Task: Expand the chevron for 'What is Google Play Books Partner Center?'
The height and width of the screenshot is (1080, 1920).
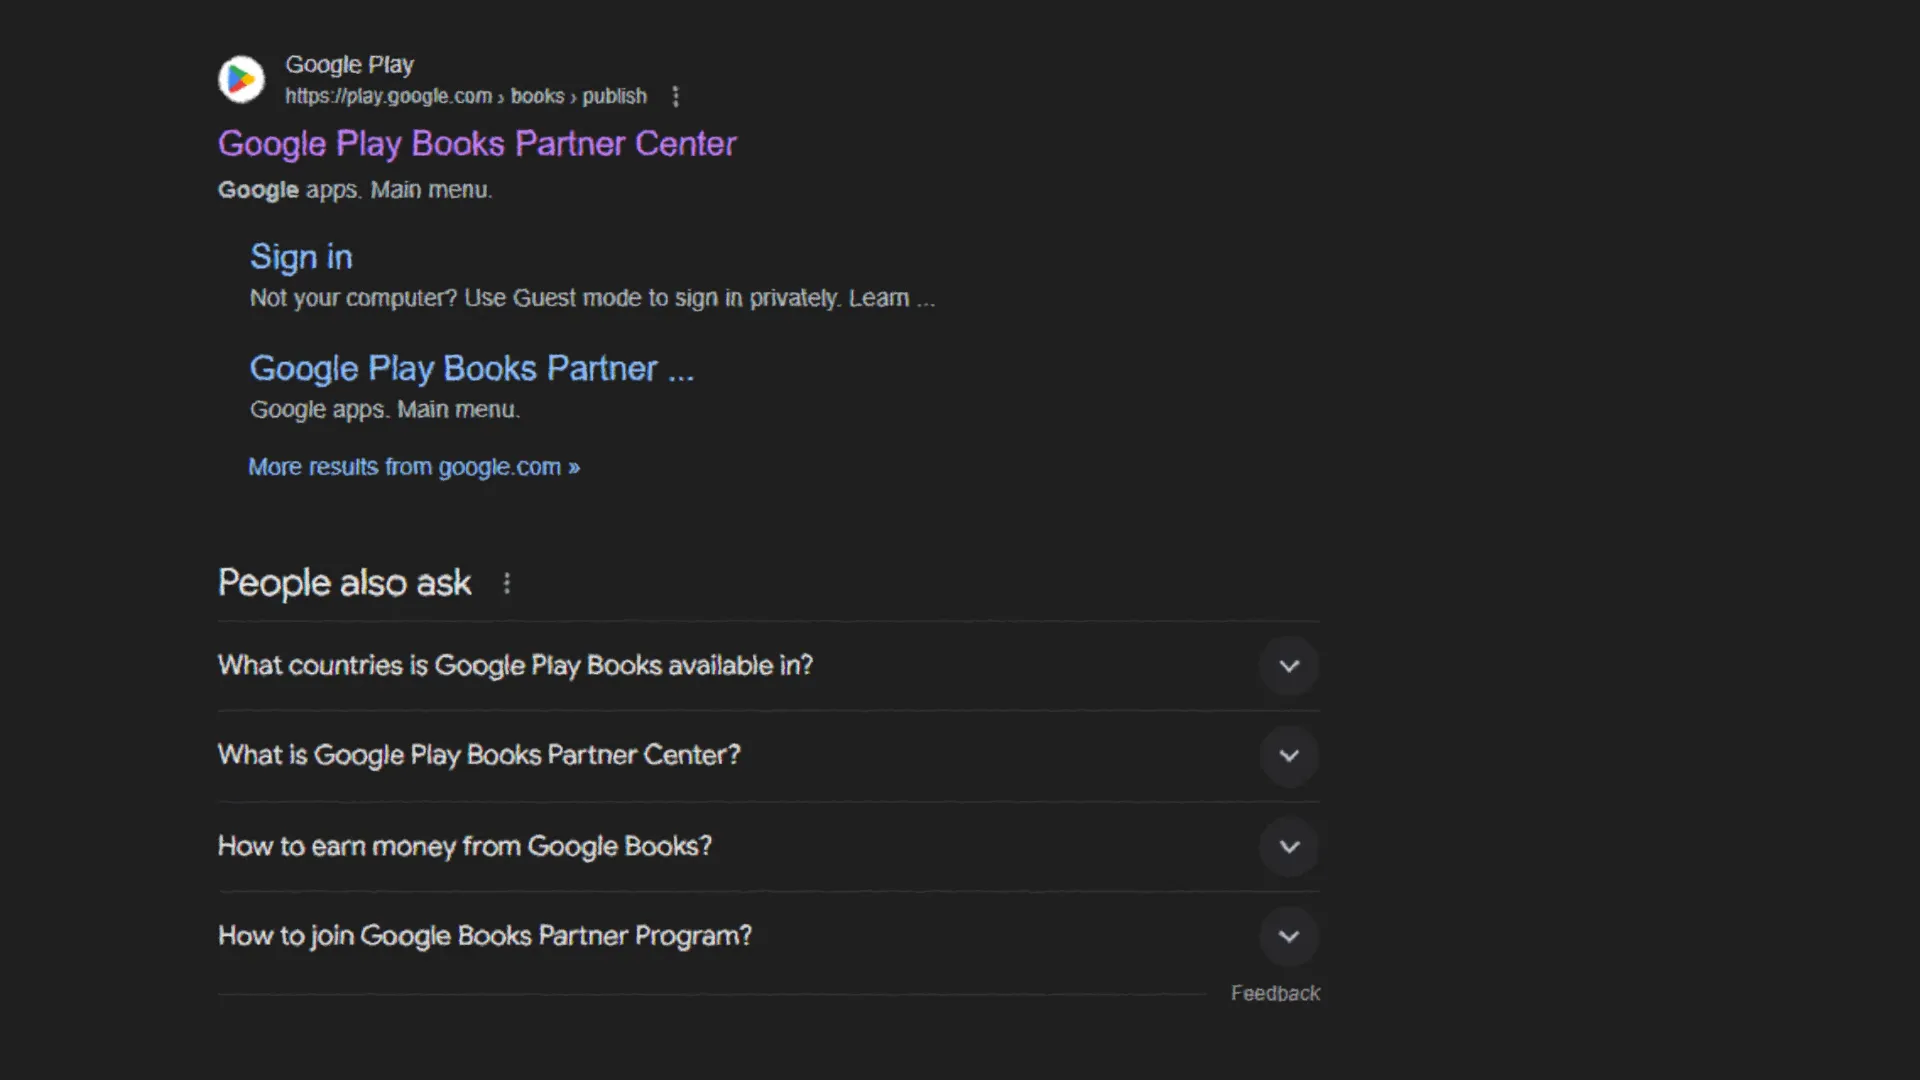Action: [x=1289, y=756]
